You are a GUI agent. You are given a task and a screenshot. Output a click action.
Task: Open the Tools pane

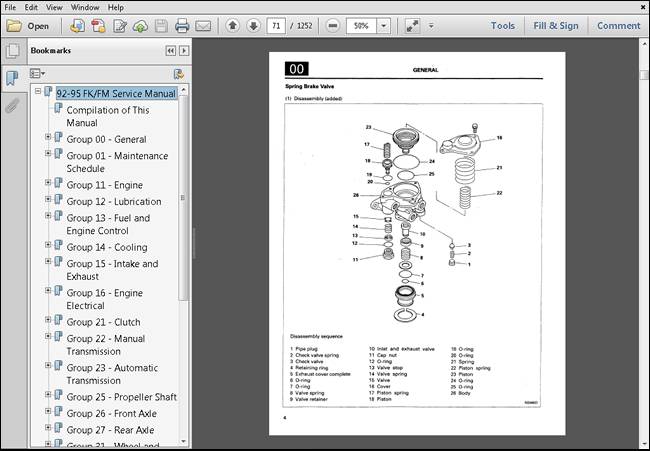pyautogui.click(x=503, y=26)
